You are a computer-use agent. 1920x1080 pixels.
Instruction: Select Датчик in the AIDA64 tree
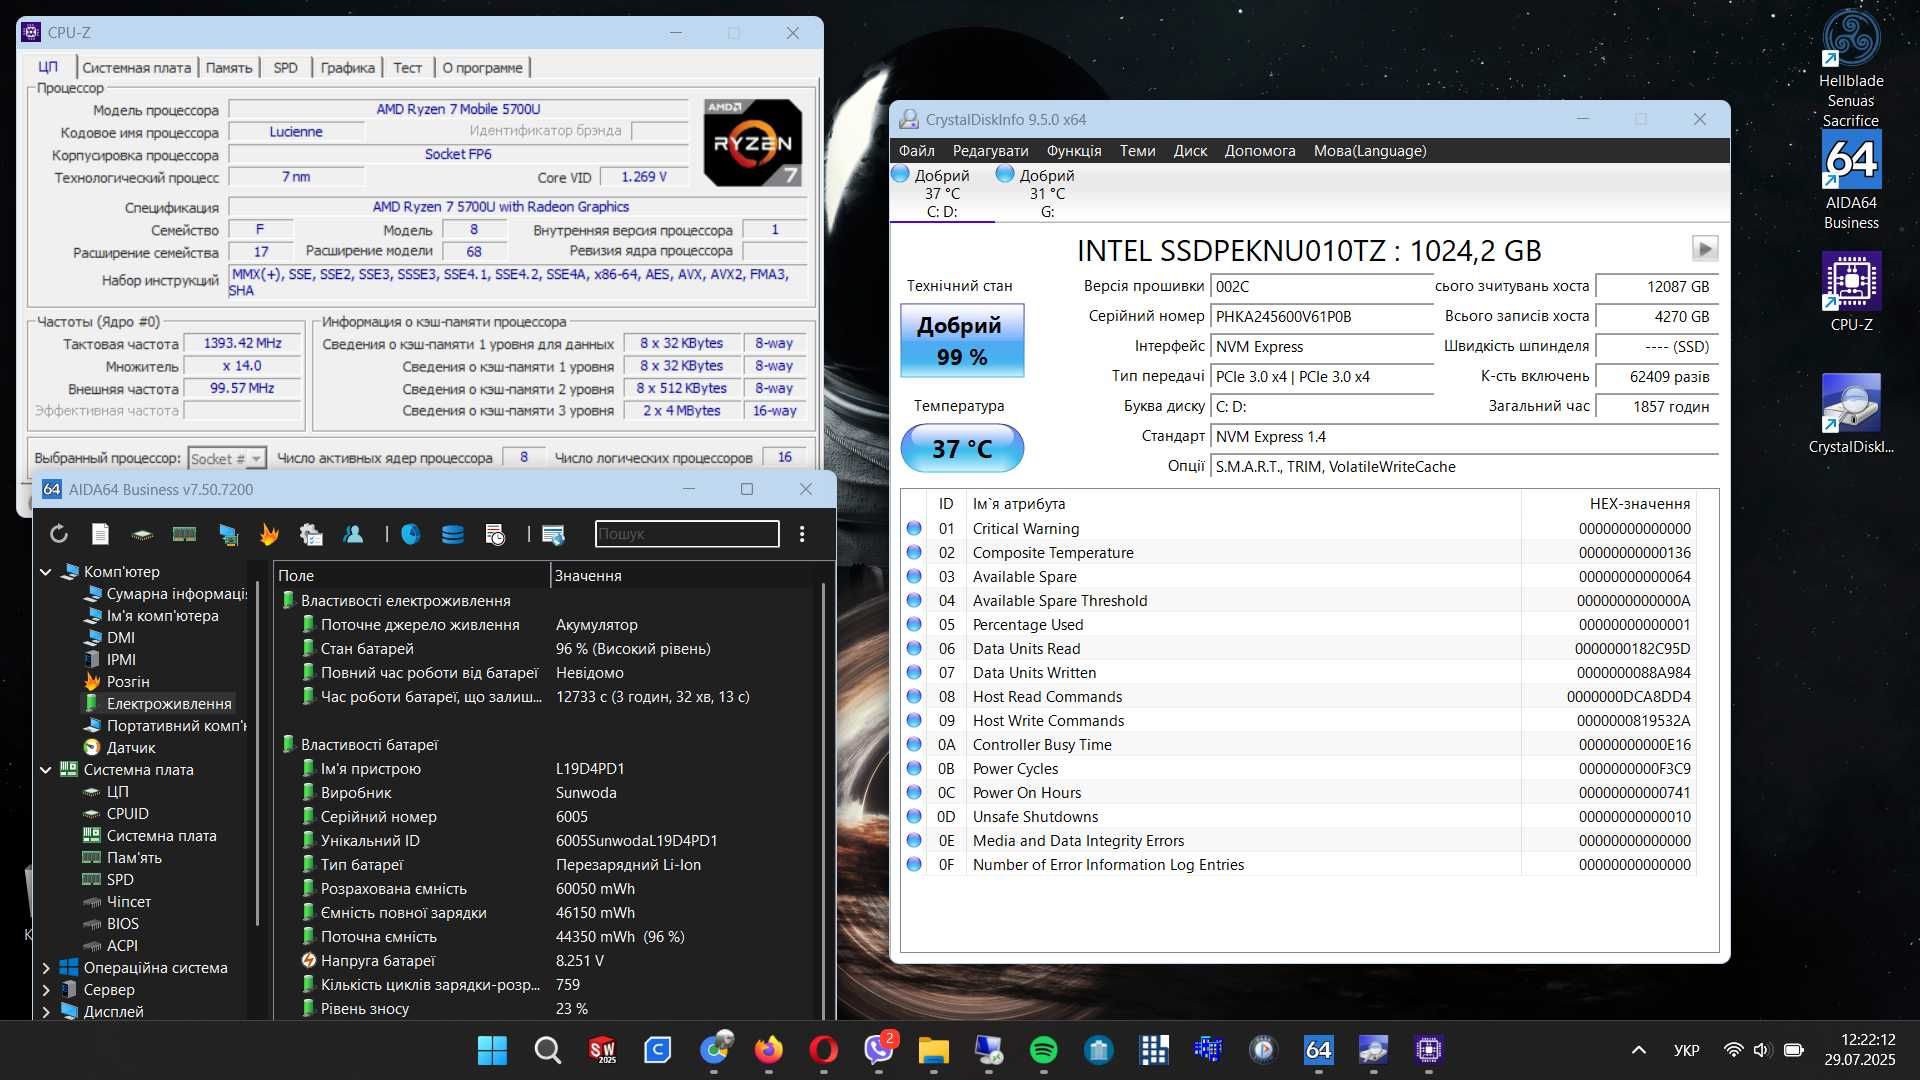[119, 748]
